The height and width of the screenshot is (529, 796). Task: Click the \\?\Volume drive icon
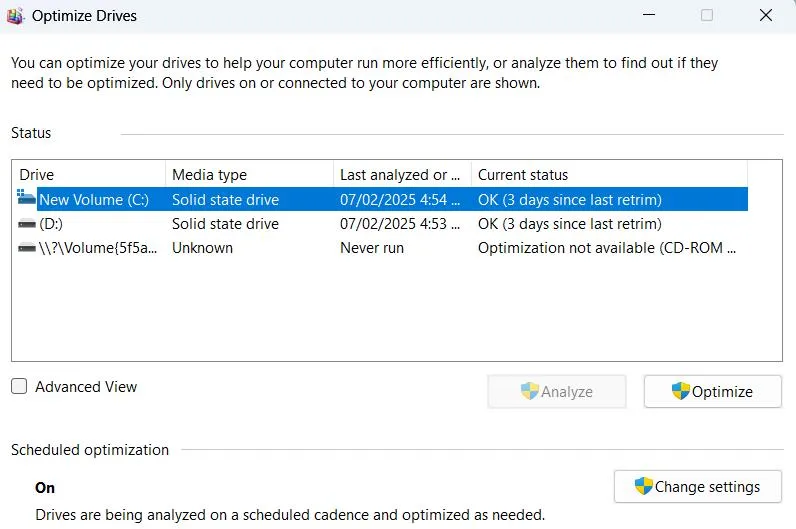(27, 248)
